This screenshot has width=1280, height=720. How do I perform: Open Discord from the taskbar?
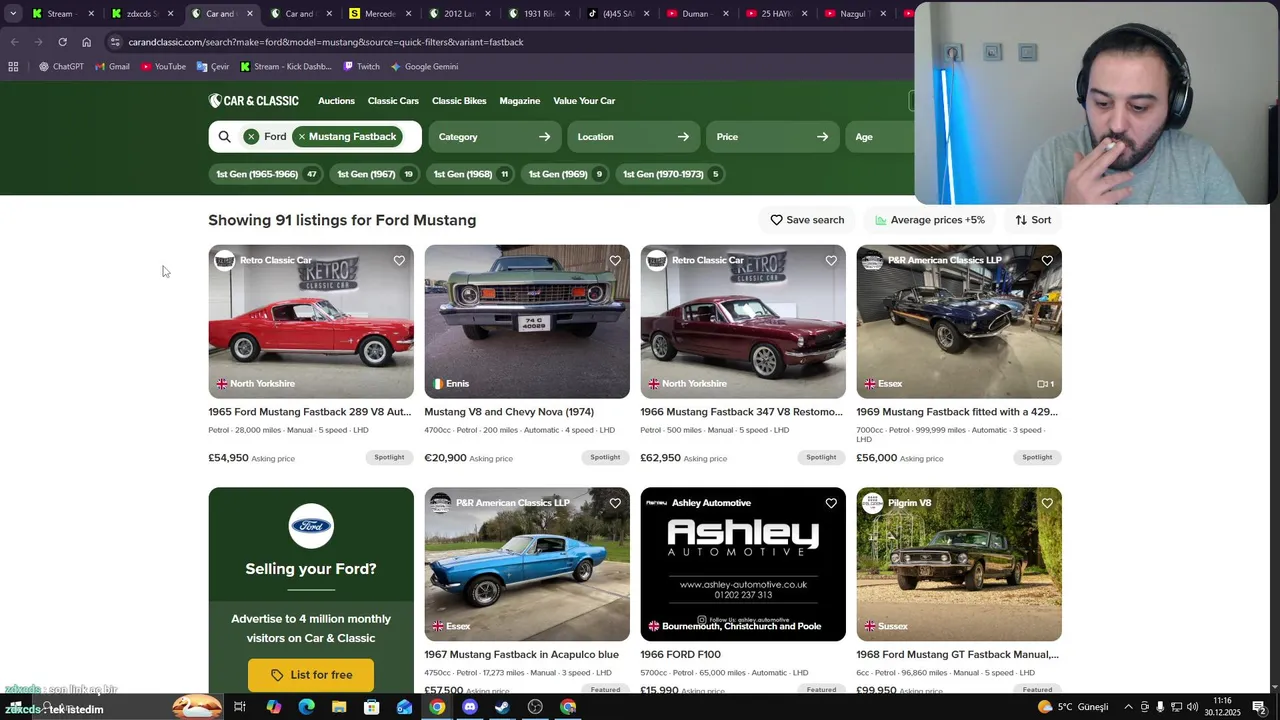pos(470,707)
